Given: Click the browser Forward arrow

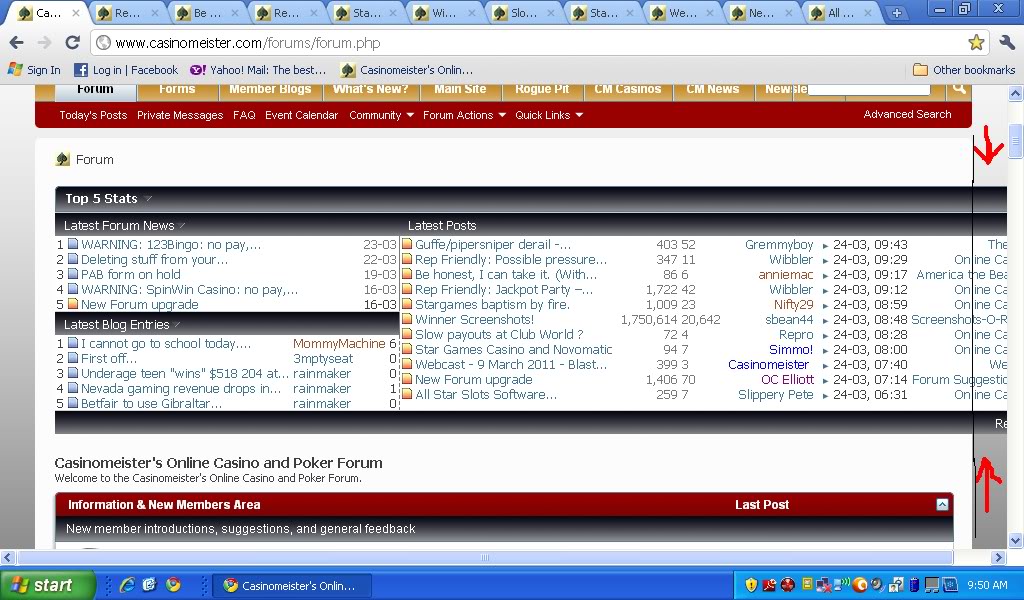Looking at the screenshot, I should coord(44,43).
